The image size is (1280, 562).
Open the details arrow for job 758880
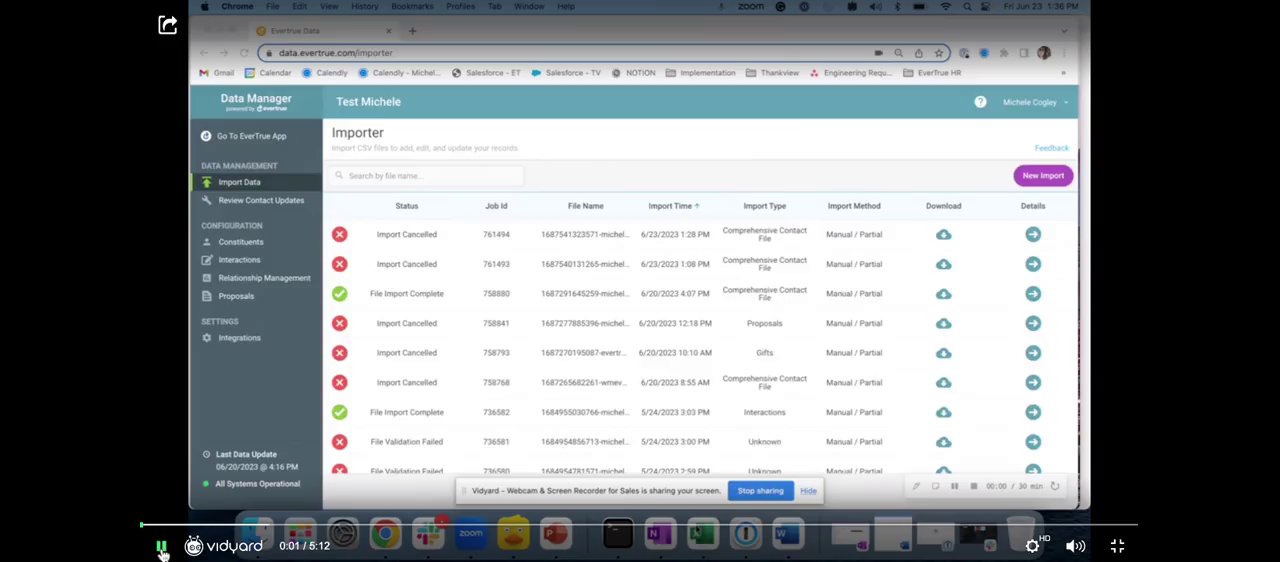click(1033, 294)
